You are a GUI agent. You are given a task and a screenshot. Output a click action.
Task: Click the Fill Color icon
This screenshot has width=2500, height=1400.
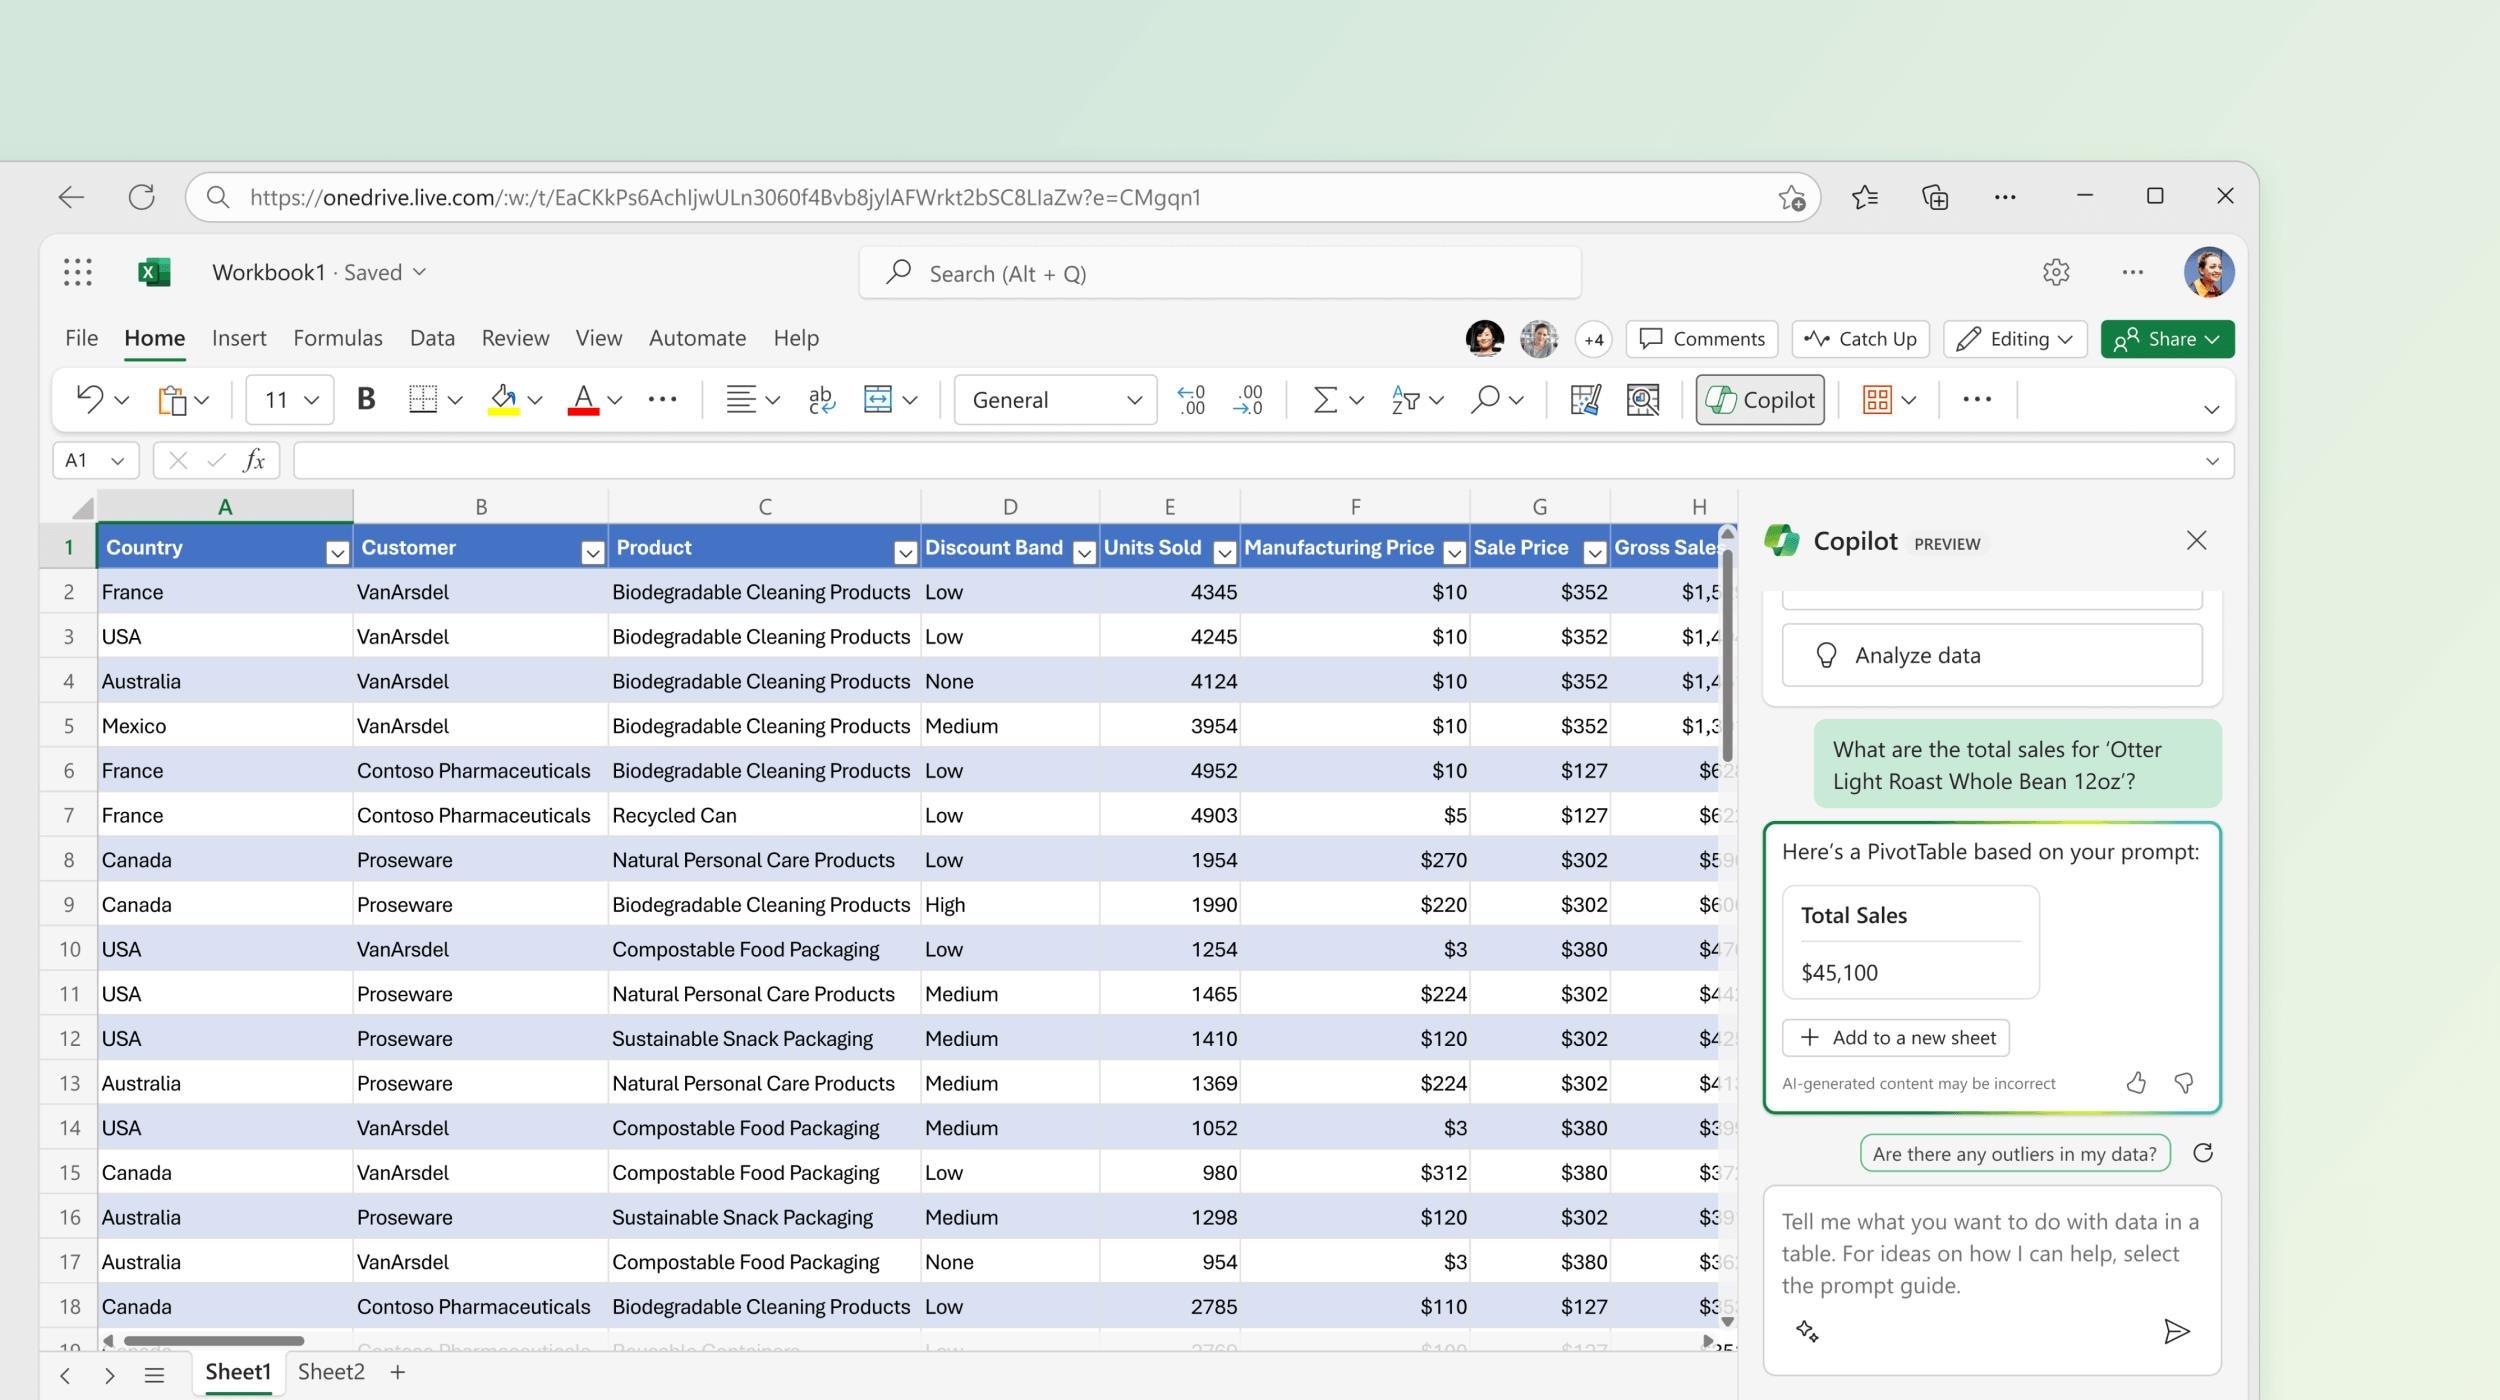[503, 399]
